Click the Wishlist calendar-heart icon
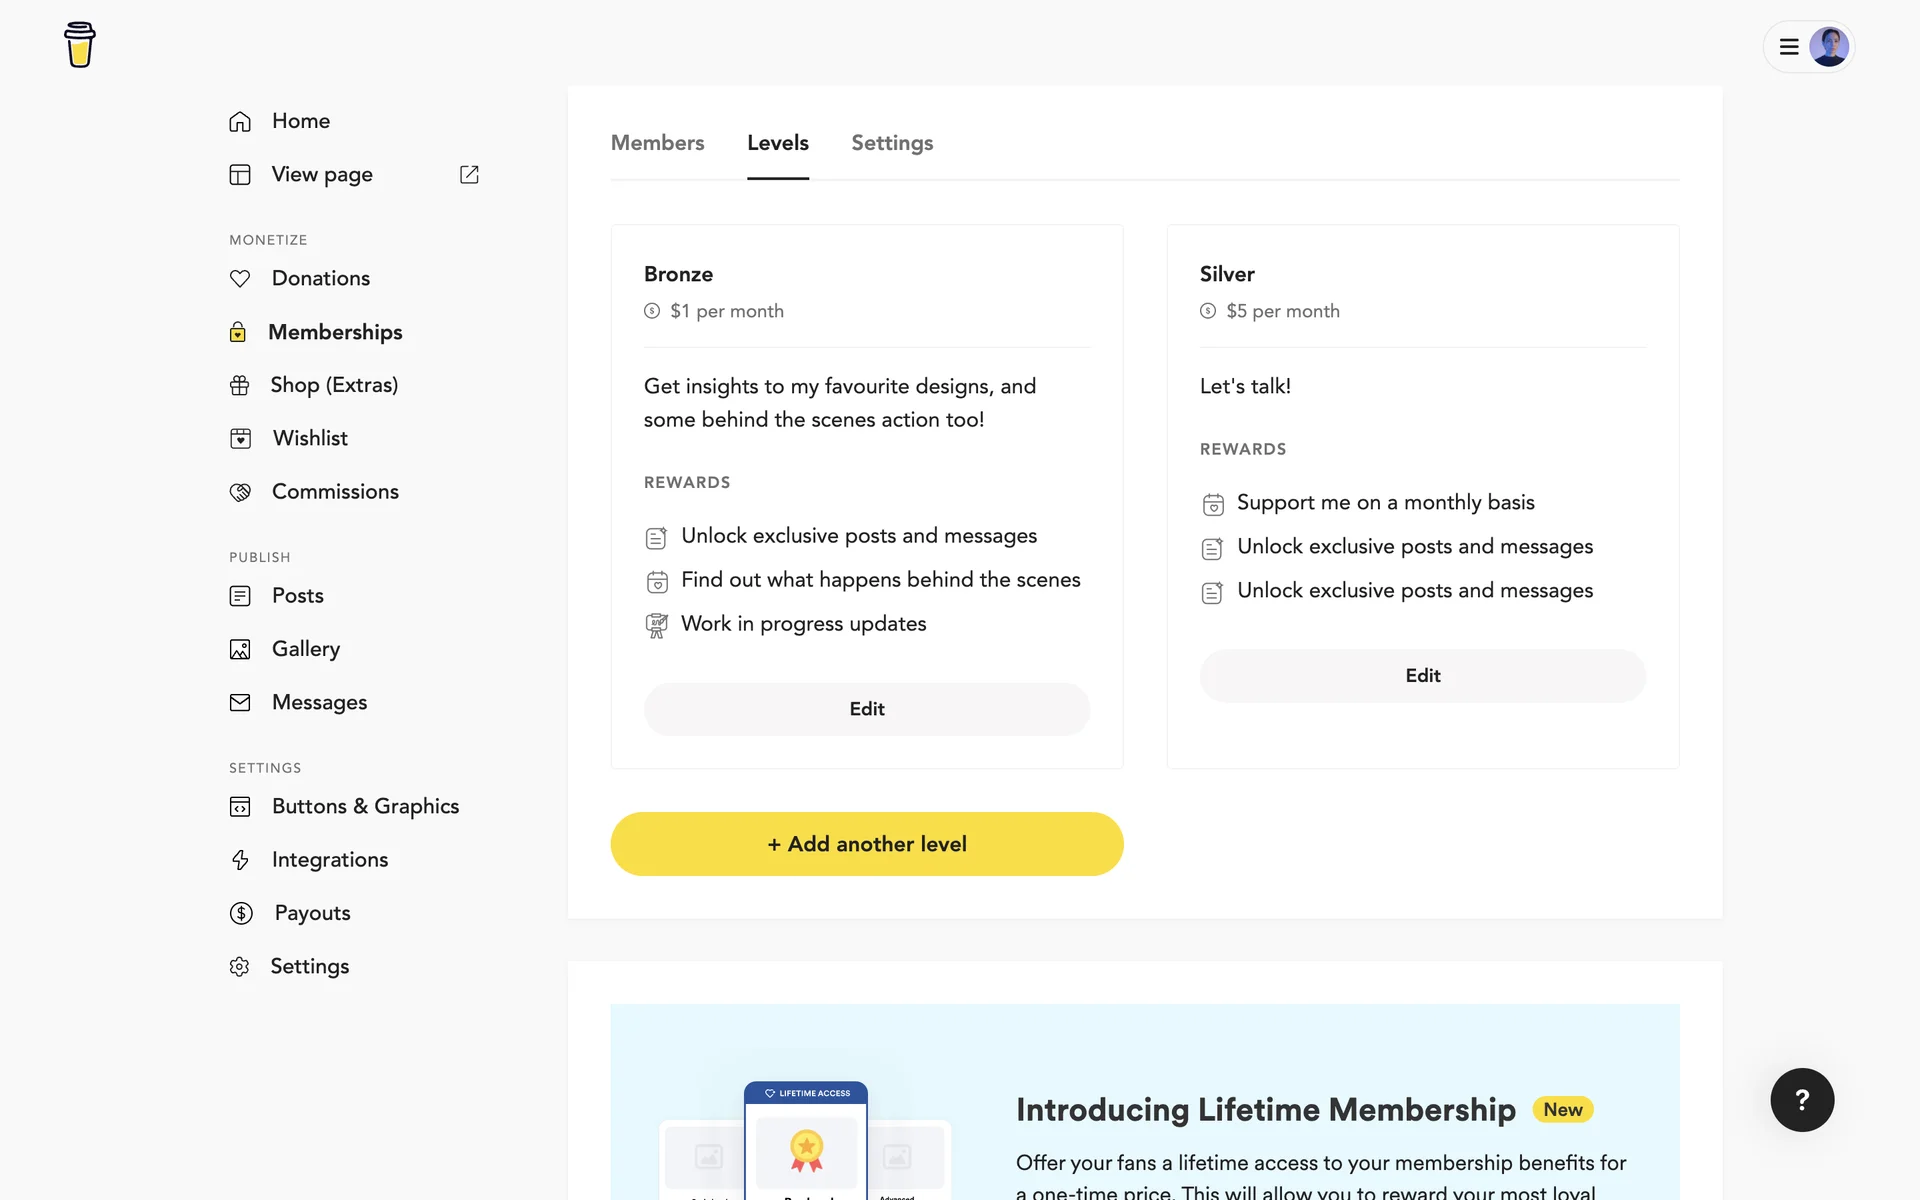 [x=240, y=438]
